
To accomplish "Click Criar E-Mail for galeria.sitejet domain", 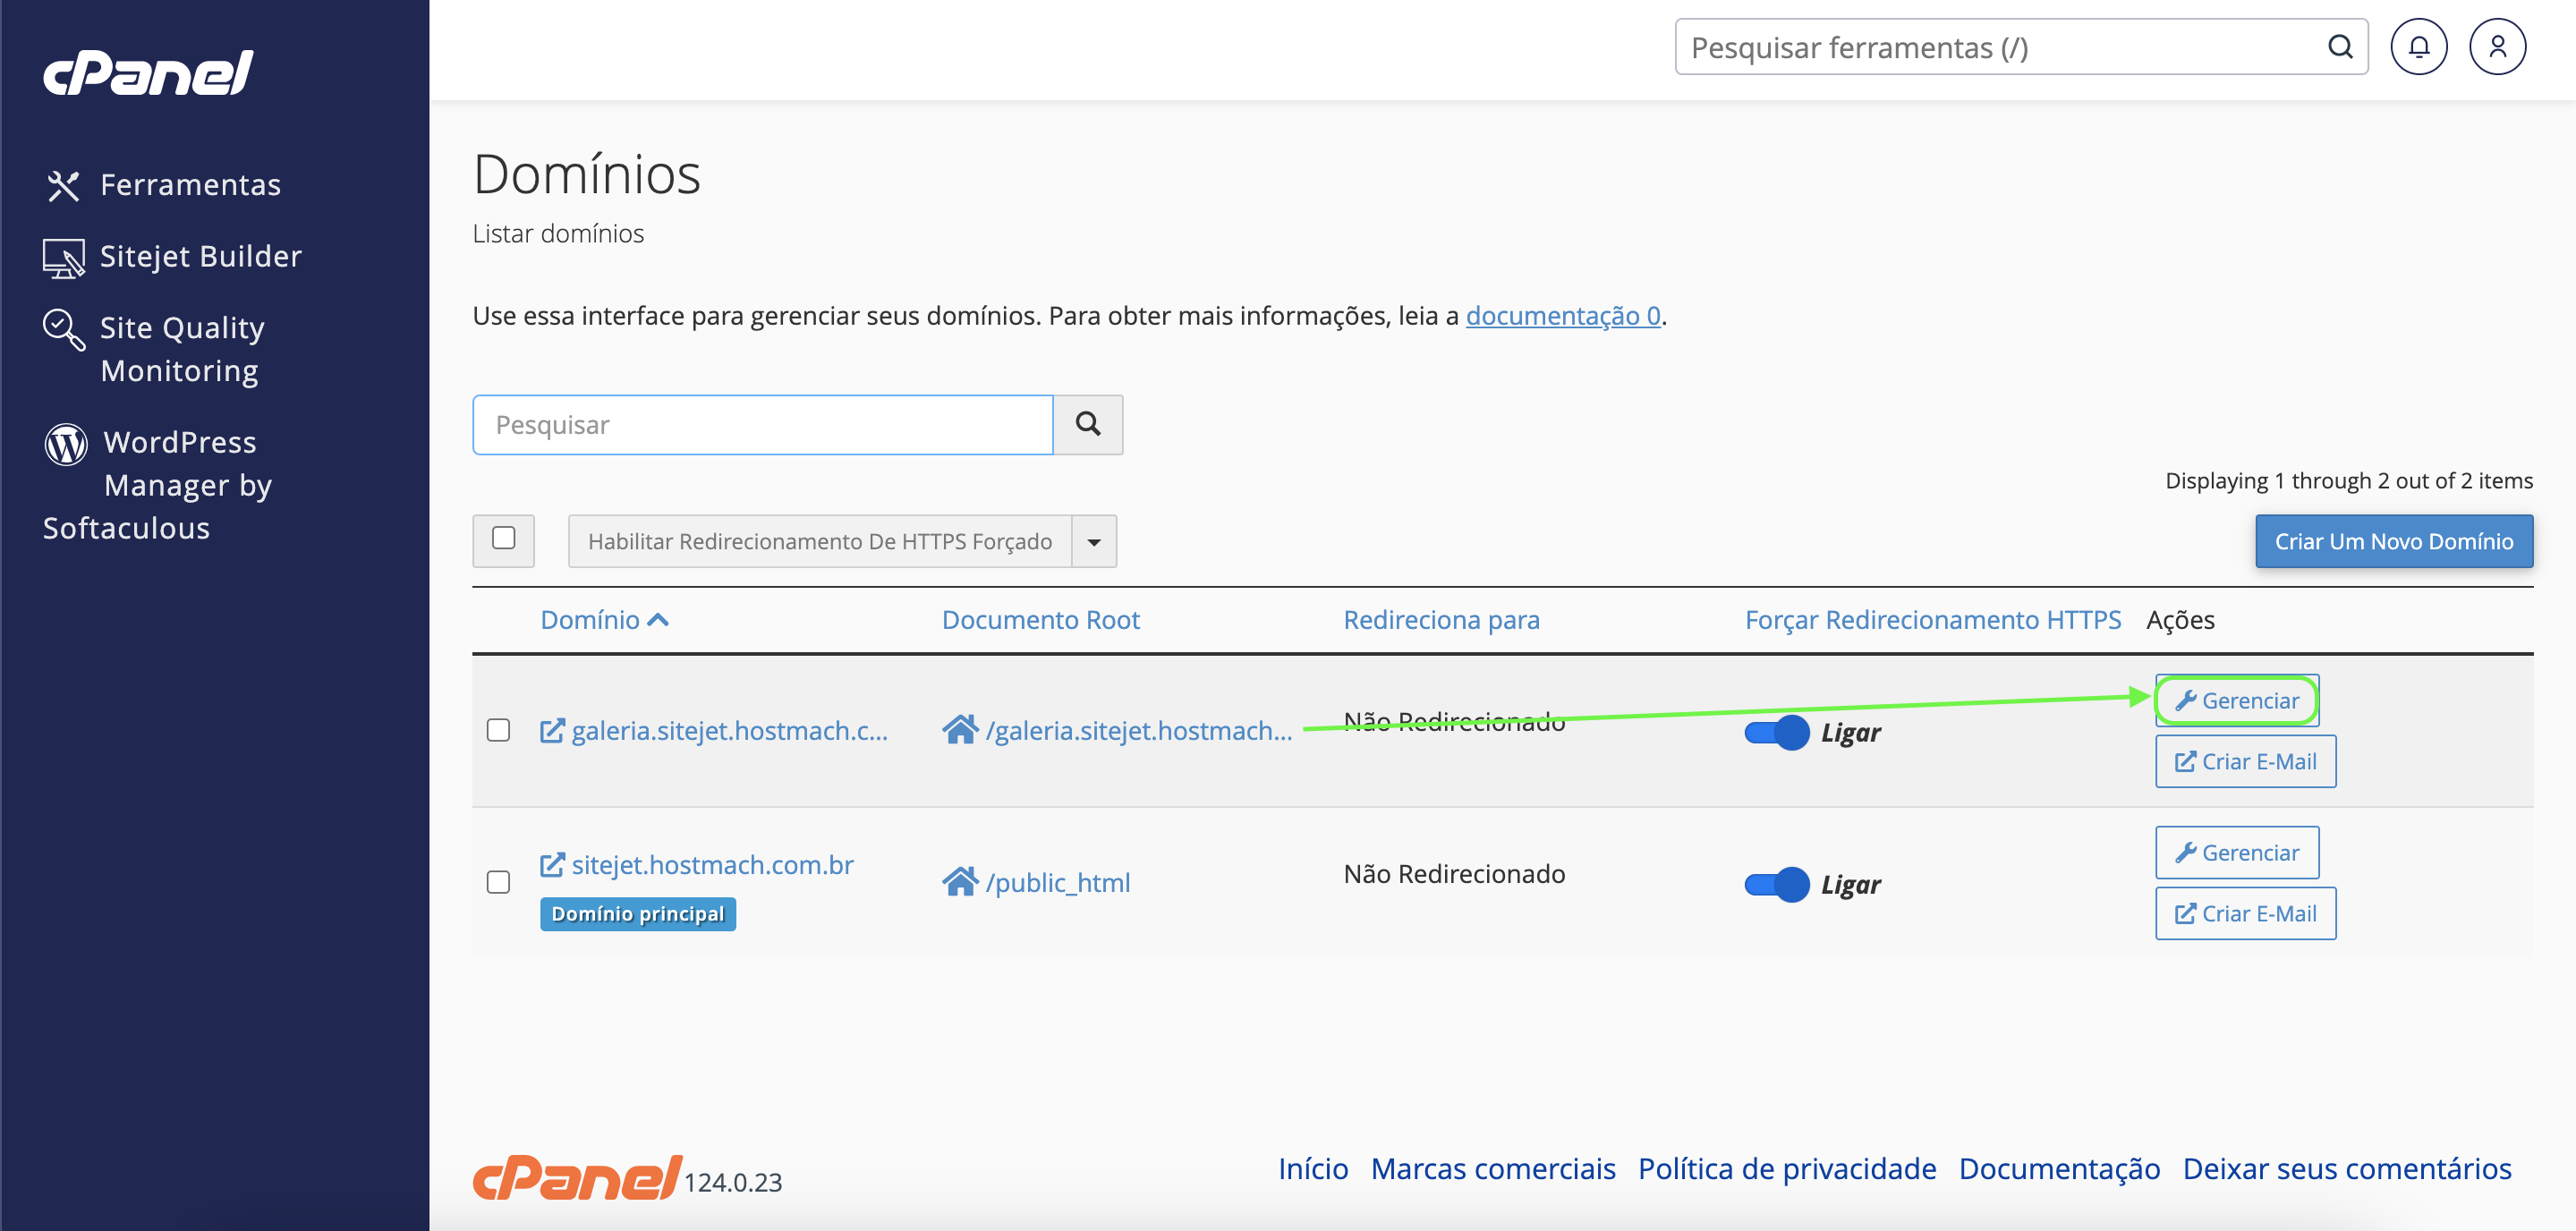I will (x=2245, y=762).
